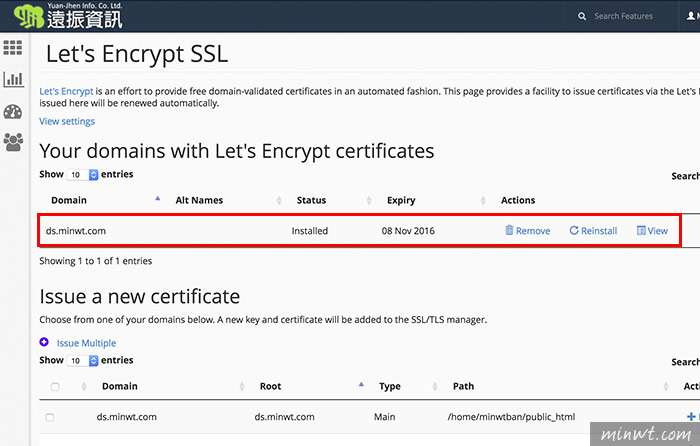Viewport: 700px width, 446px height.
Task: Click ds.minwt.com in installed certificates row
Action: (76, 231)
